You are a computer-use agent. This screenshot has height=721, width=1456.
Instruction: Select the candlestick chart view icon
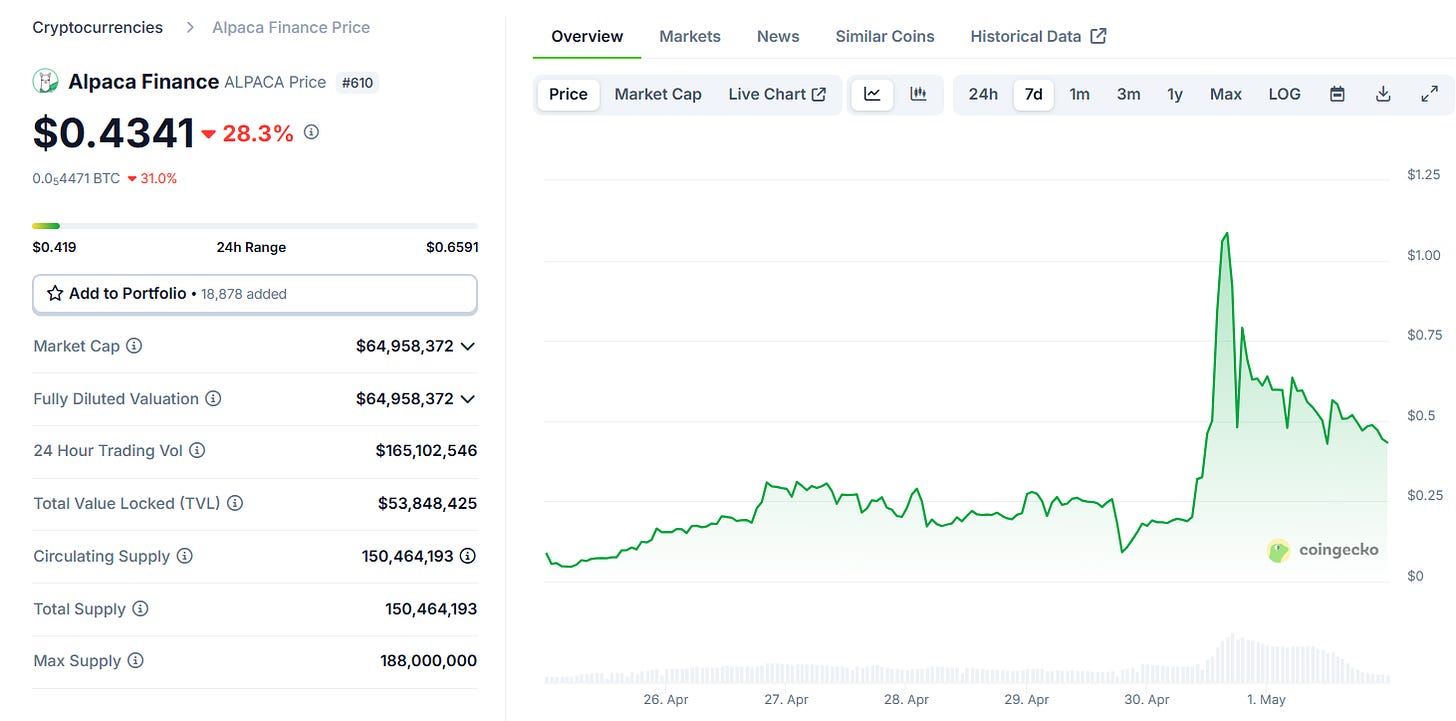pos(918,94)
